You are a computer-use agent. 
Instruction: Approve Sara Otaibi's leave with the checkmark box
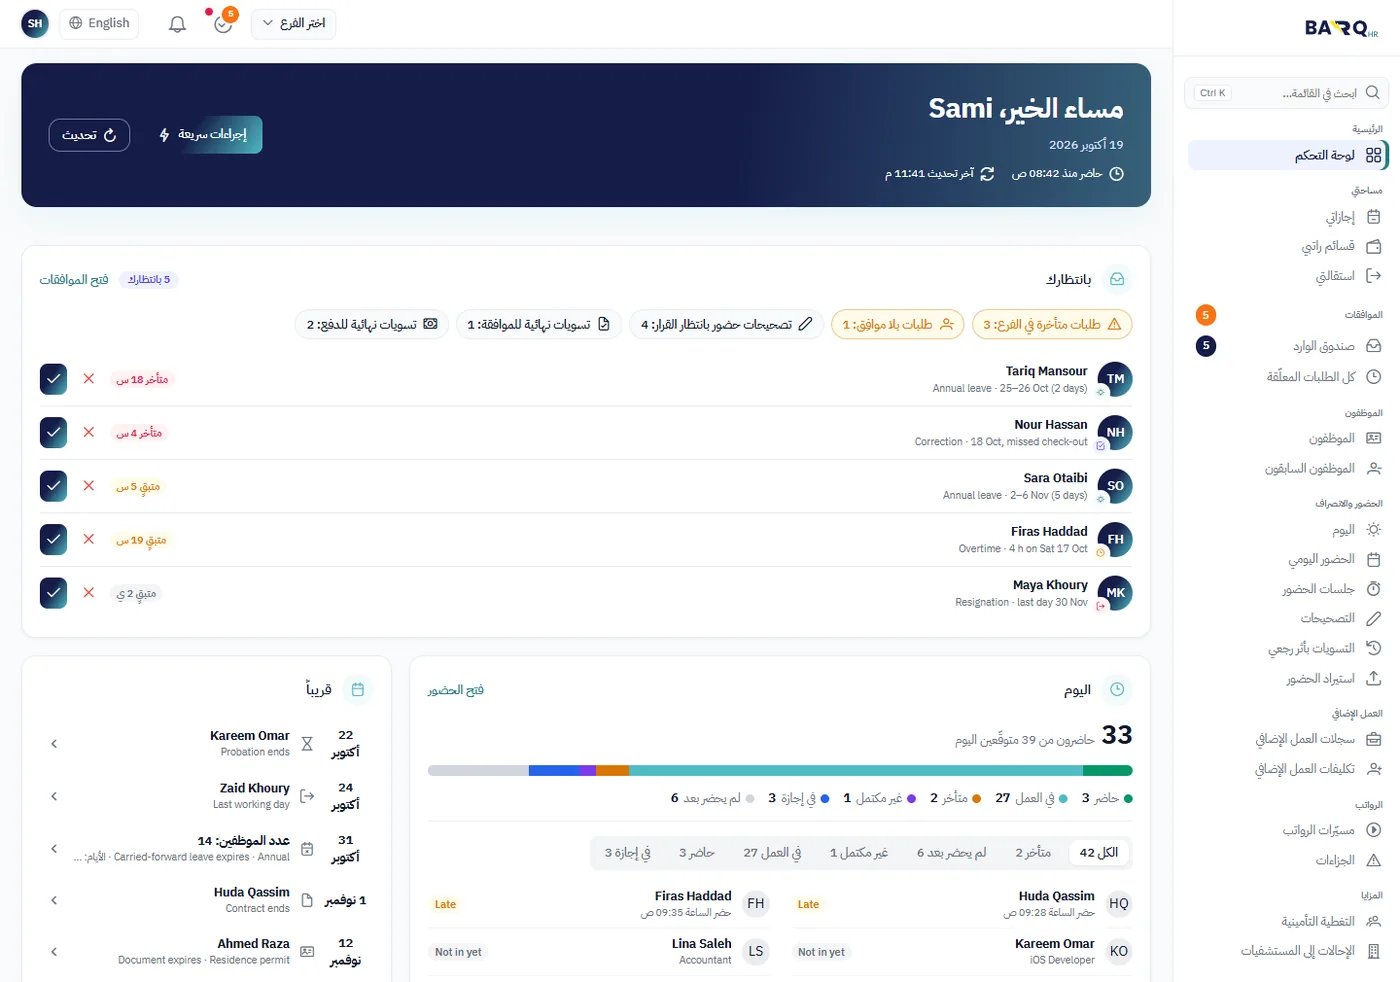(54, 486)
